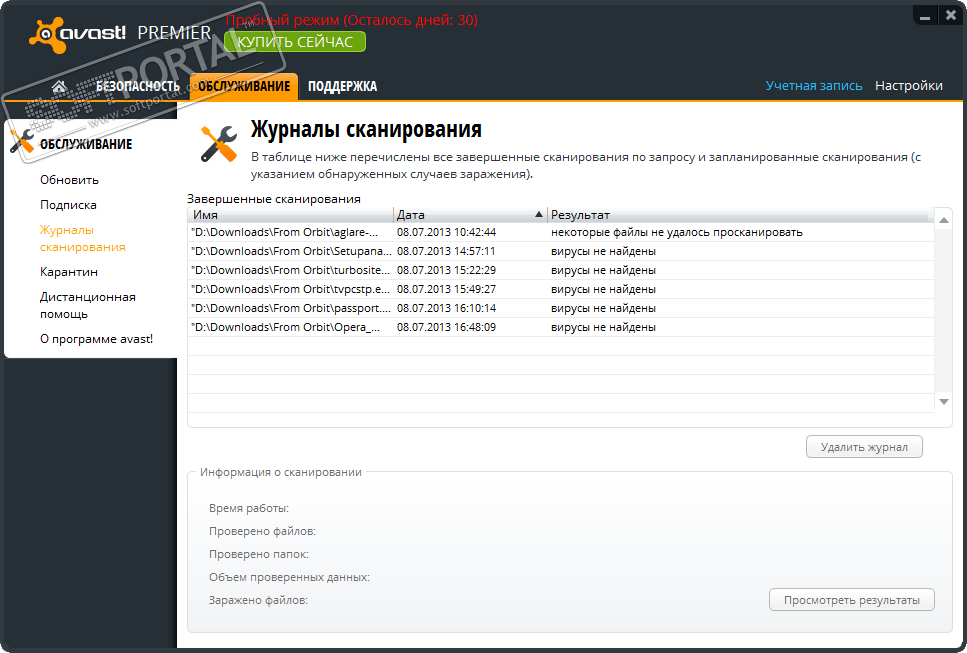Click the scroll up arrow of scan list
The width and height of the screenshot is (967, 653).
click(943, 220)
